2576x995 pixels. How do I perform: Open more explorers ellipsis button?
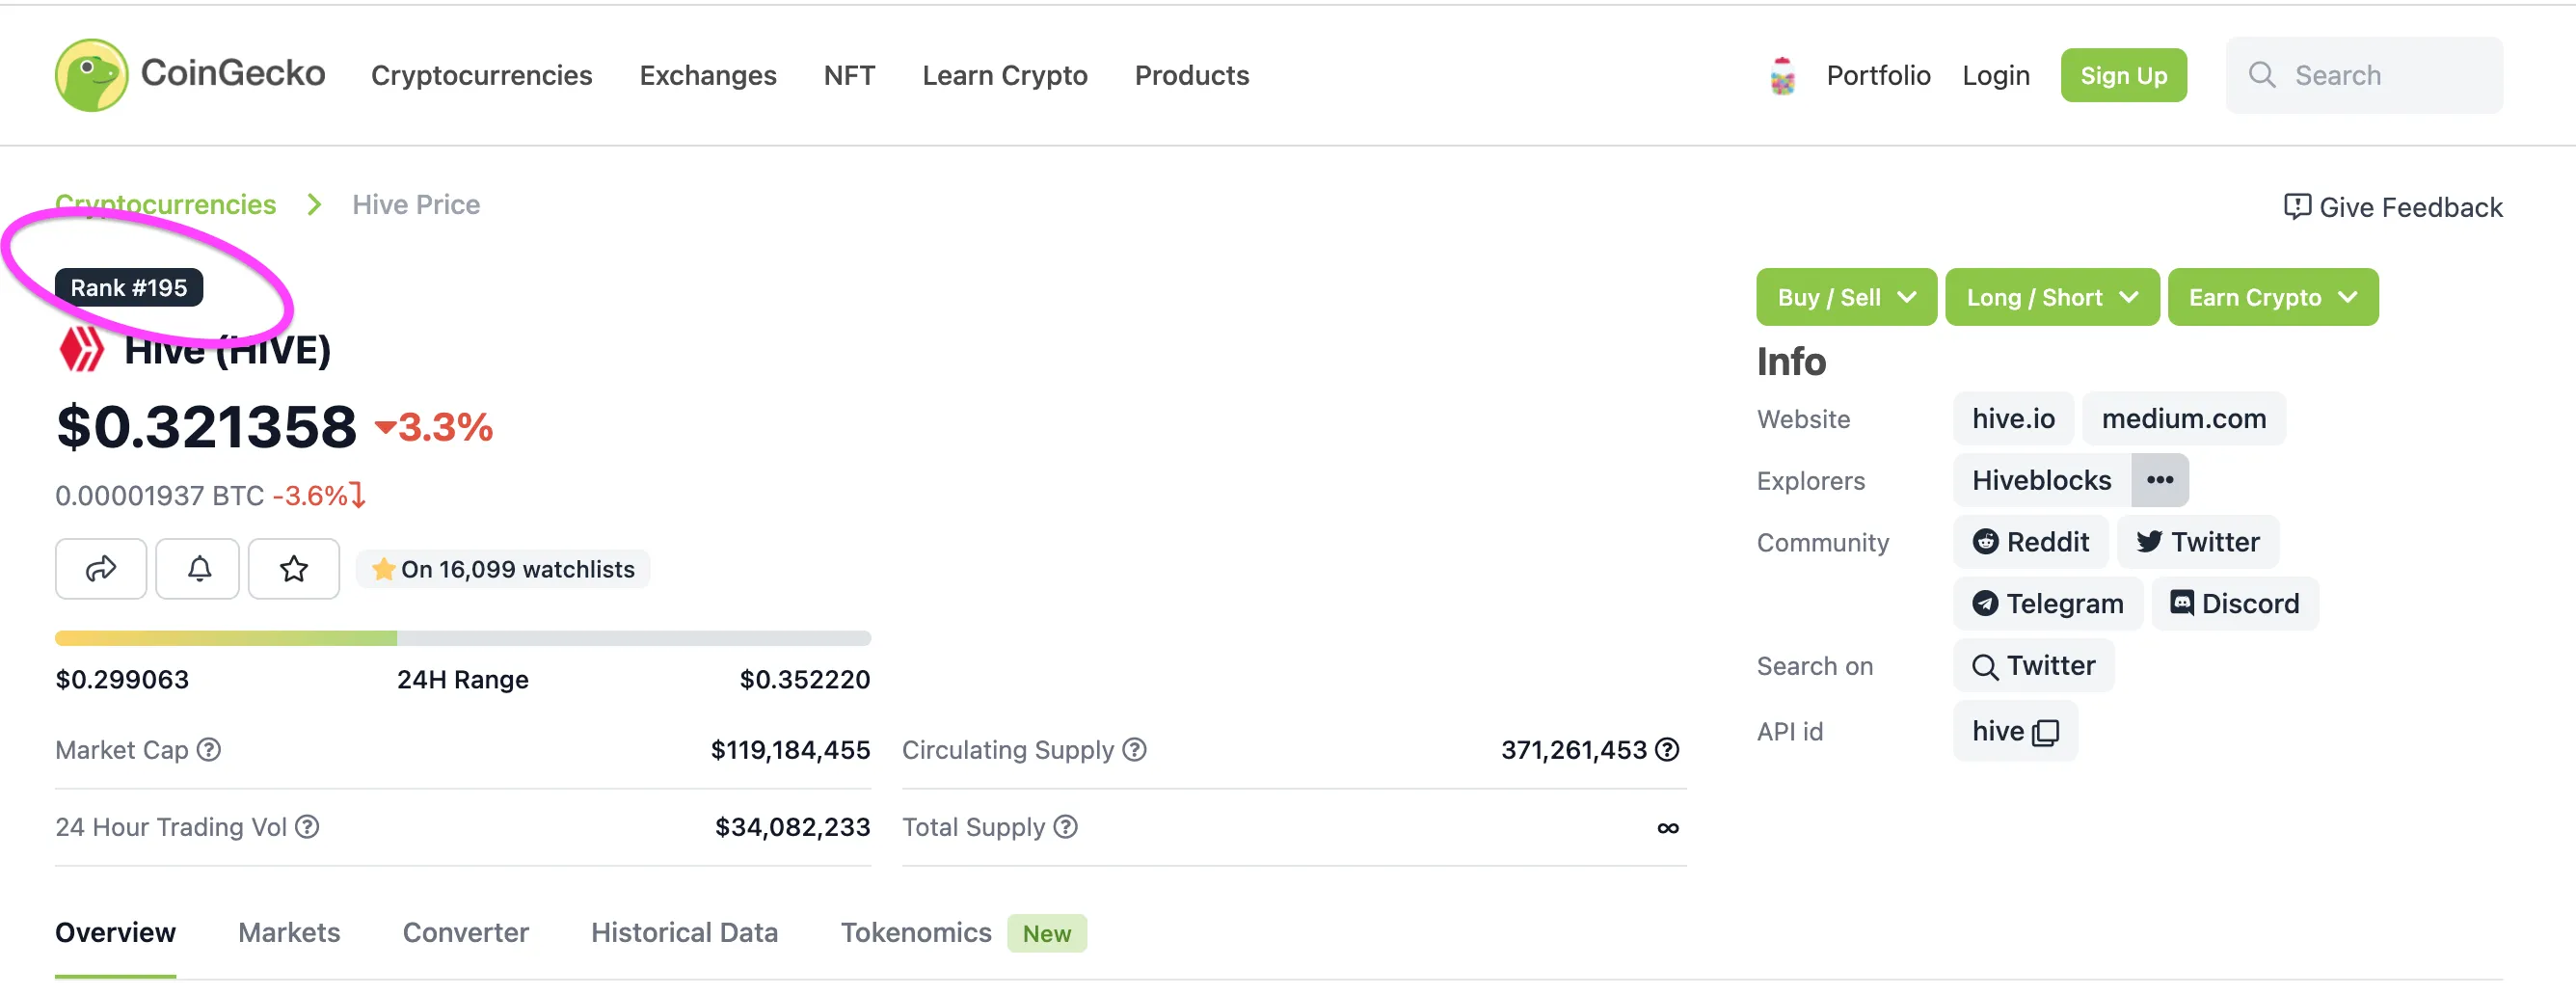pos(2159,480)
